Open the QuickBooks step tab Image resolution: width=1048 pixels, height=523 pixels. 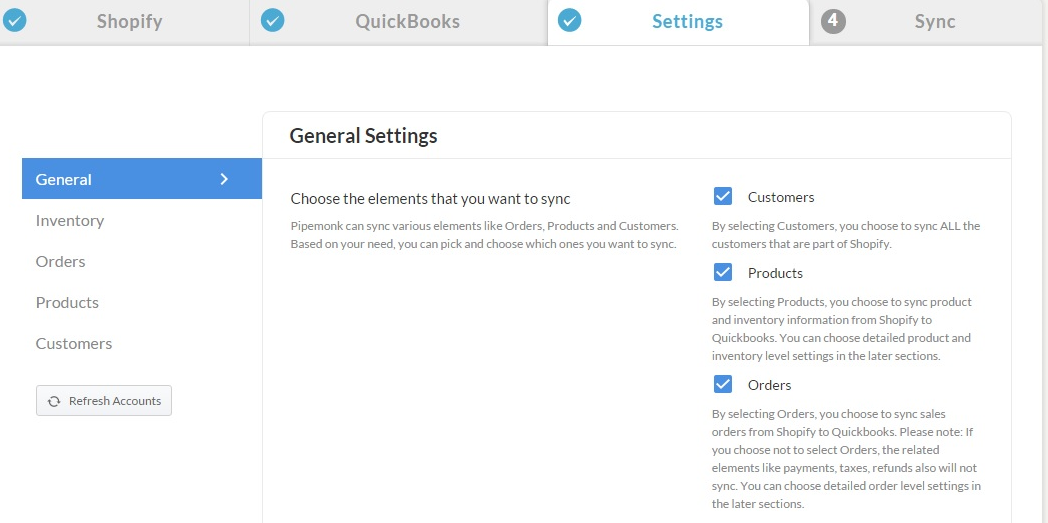[398, 22]
